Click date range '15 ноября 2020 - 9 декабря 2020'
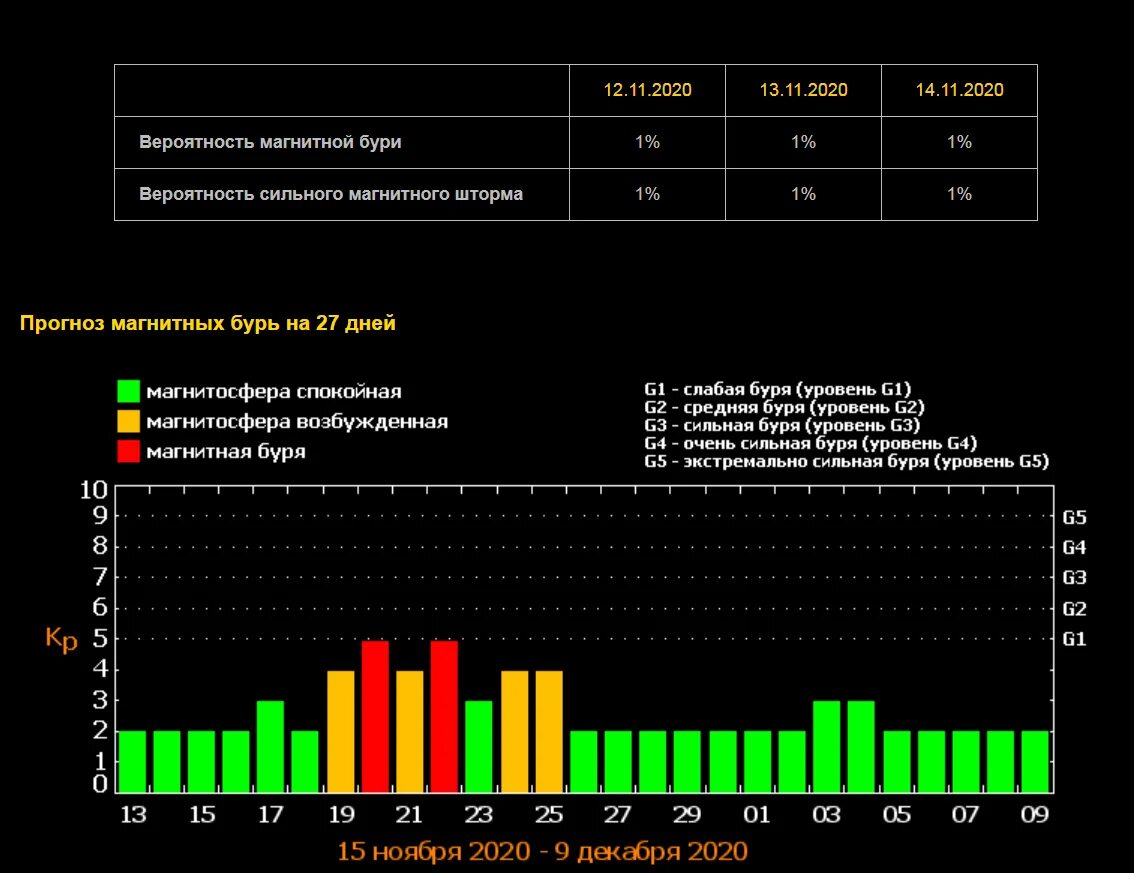The height and width of the screenshot is (873, 1134). (542, 851)
